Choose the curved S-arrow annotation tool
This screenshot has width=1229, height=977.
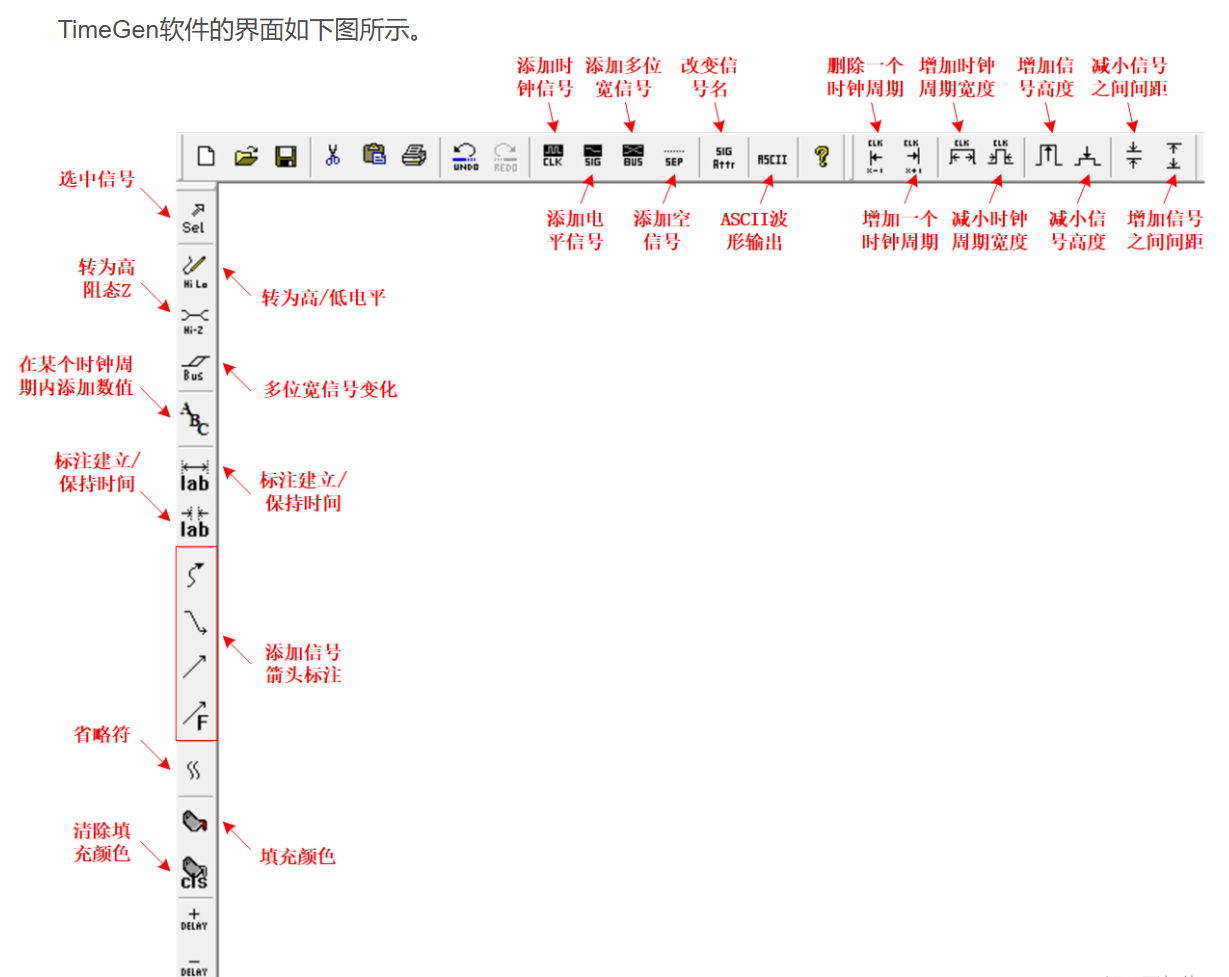click(196, 574)
